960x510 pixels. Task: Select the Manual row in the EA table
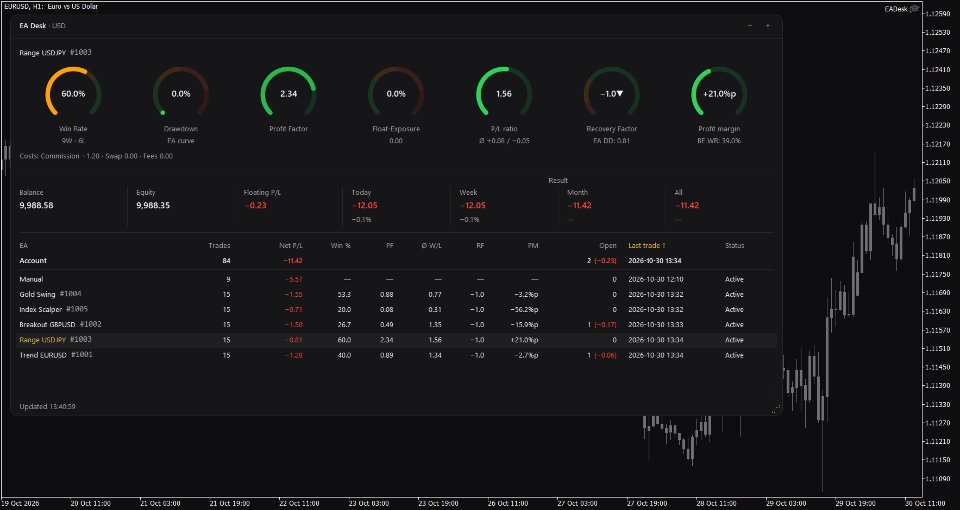pyautogui.click(x=396, y=279)
